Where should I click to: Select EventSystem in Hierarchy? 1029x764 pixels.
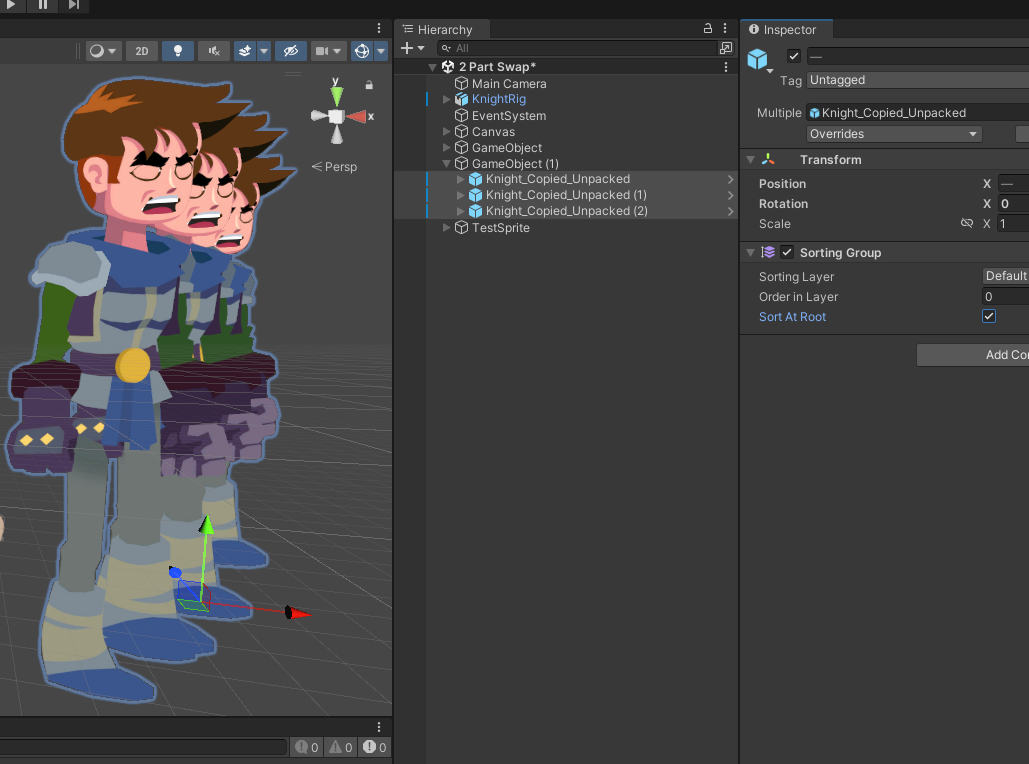(x=509, y=116)
